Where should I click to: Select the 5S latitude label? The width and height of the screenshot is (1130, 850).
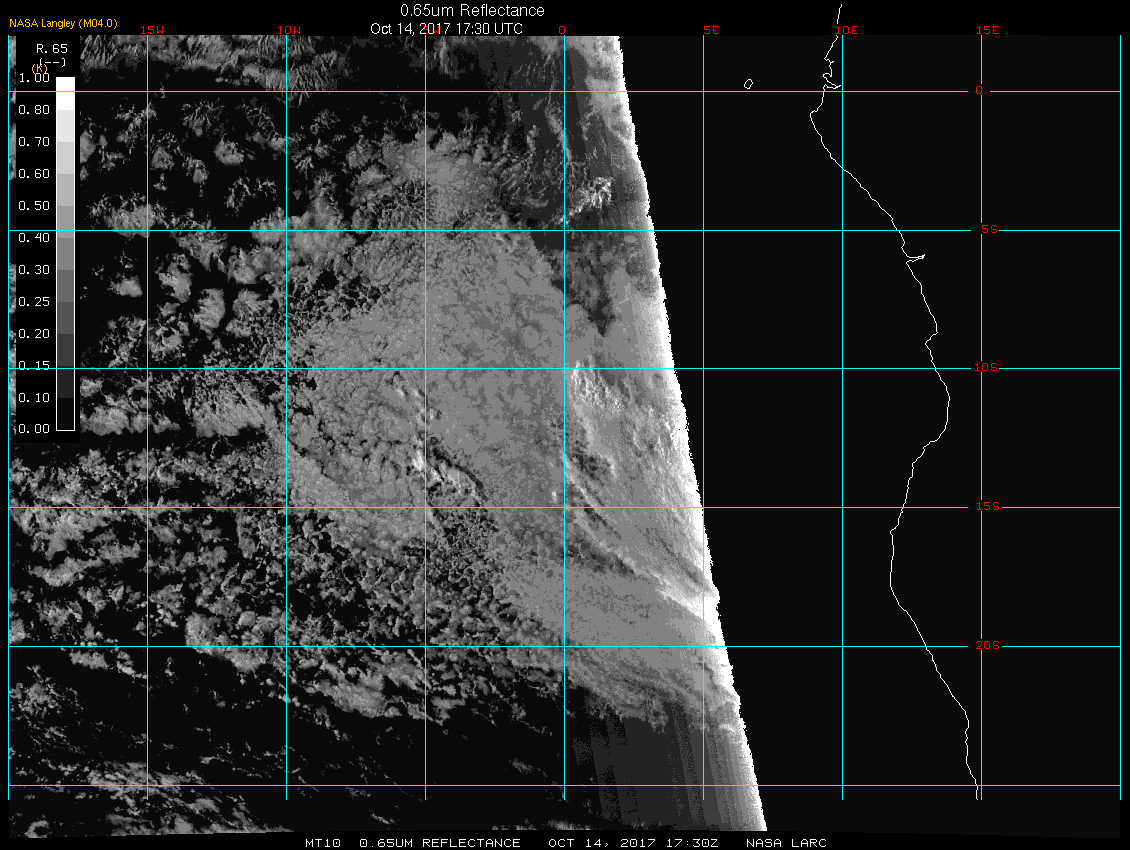[989, 229]
